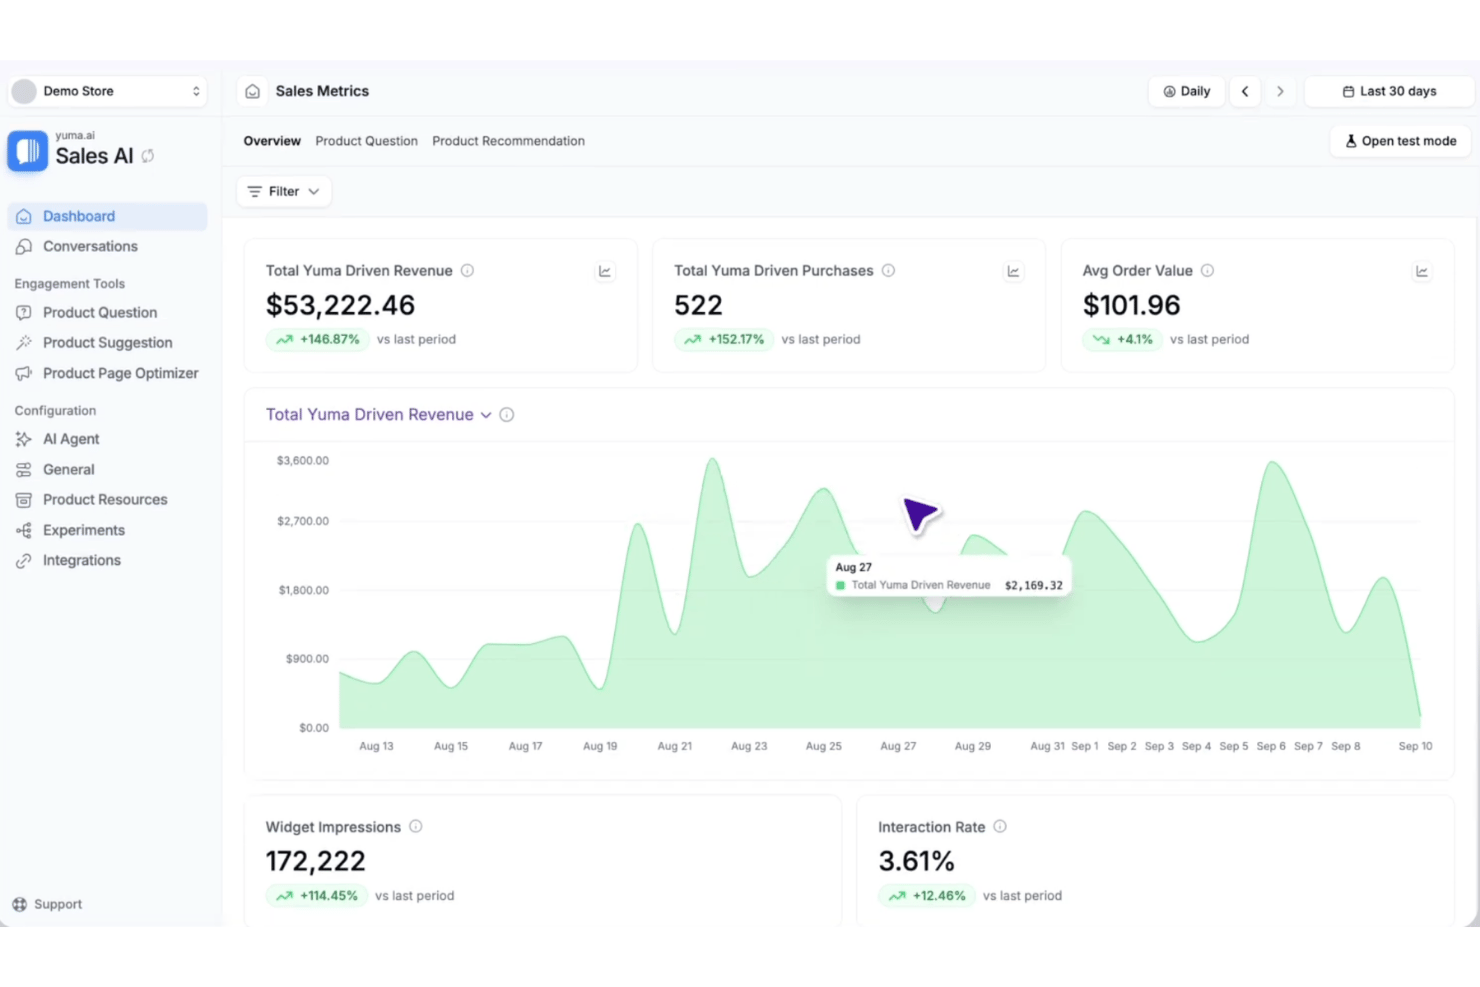Click the 522 purchases value
The image size is (1480, 987).
click(698, 305)
